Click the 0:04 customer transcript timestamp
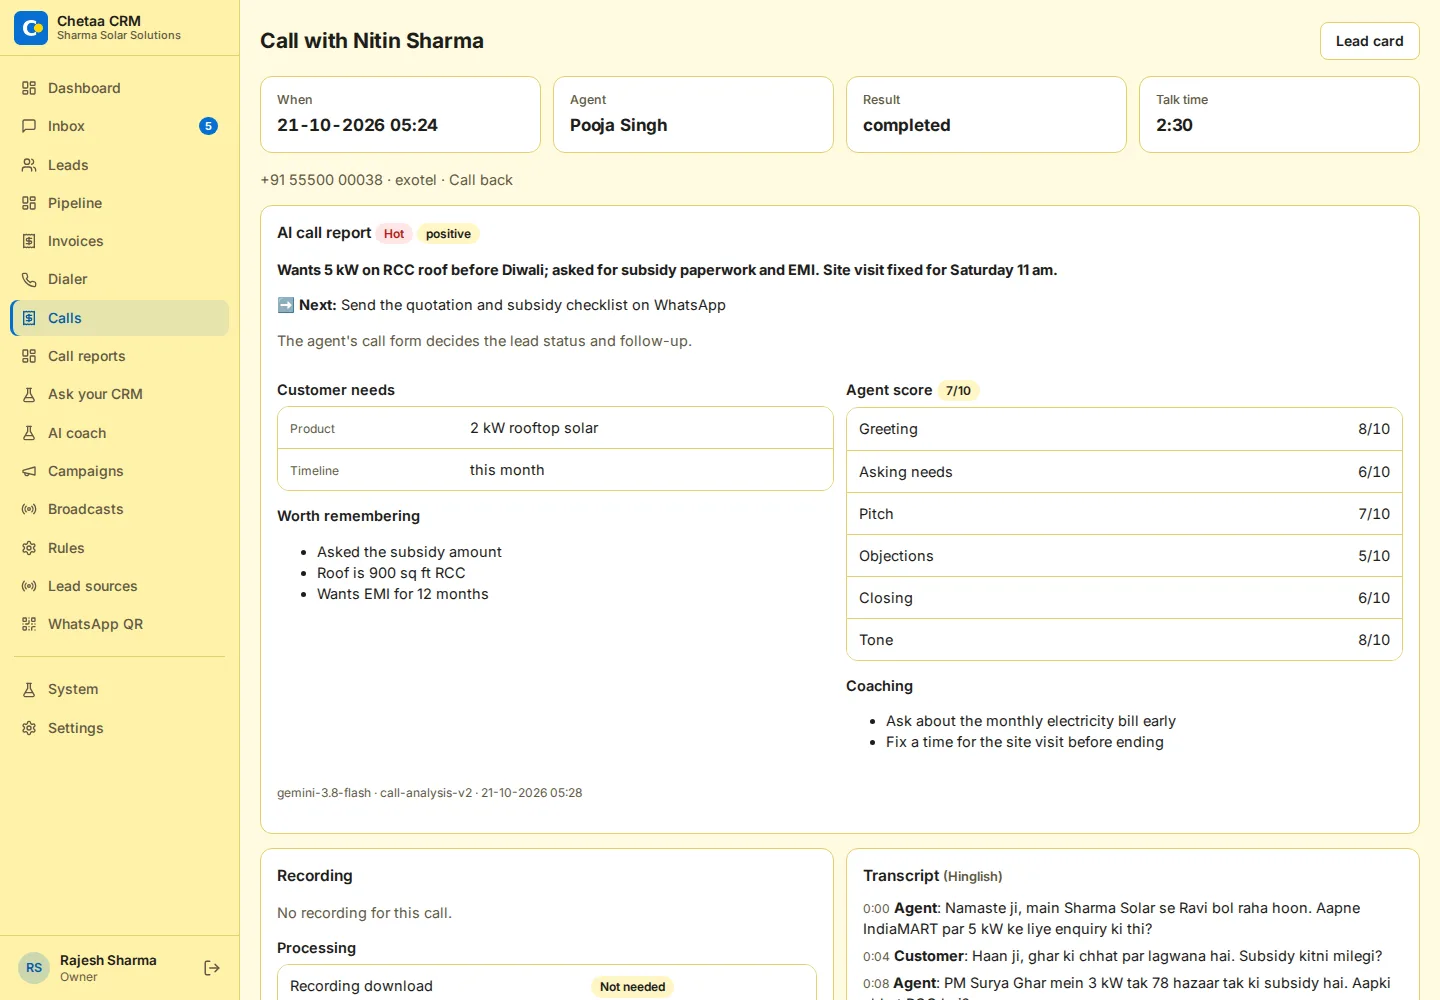 876,957
